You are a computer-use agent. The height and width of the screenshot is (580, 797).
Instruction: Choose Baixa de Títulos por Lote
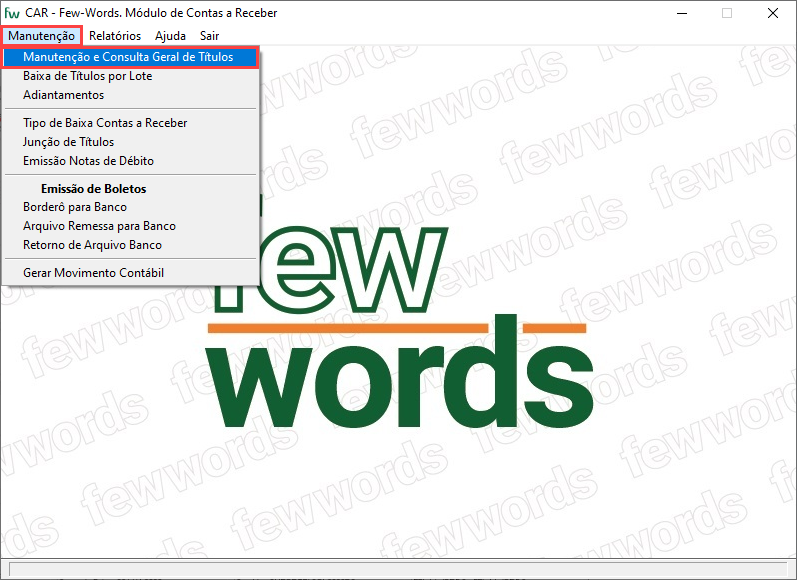[131, 76]
